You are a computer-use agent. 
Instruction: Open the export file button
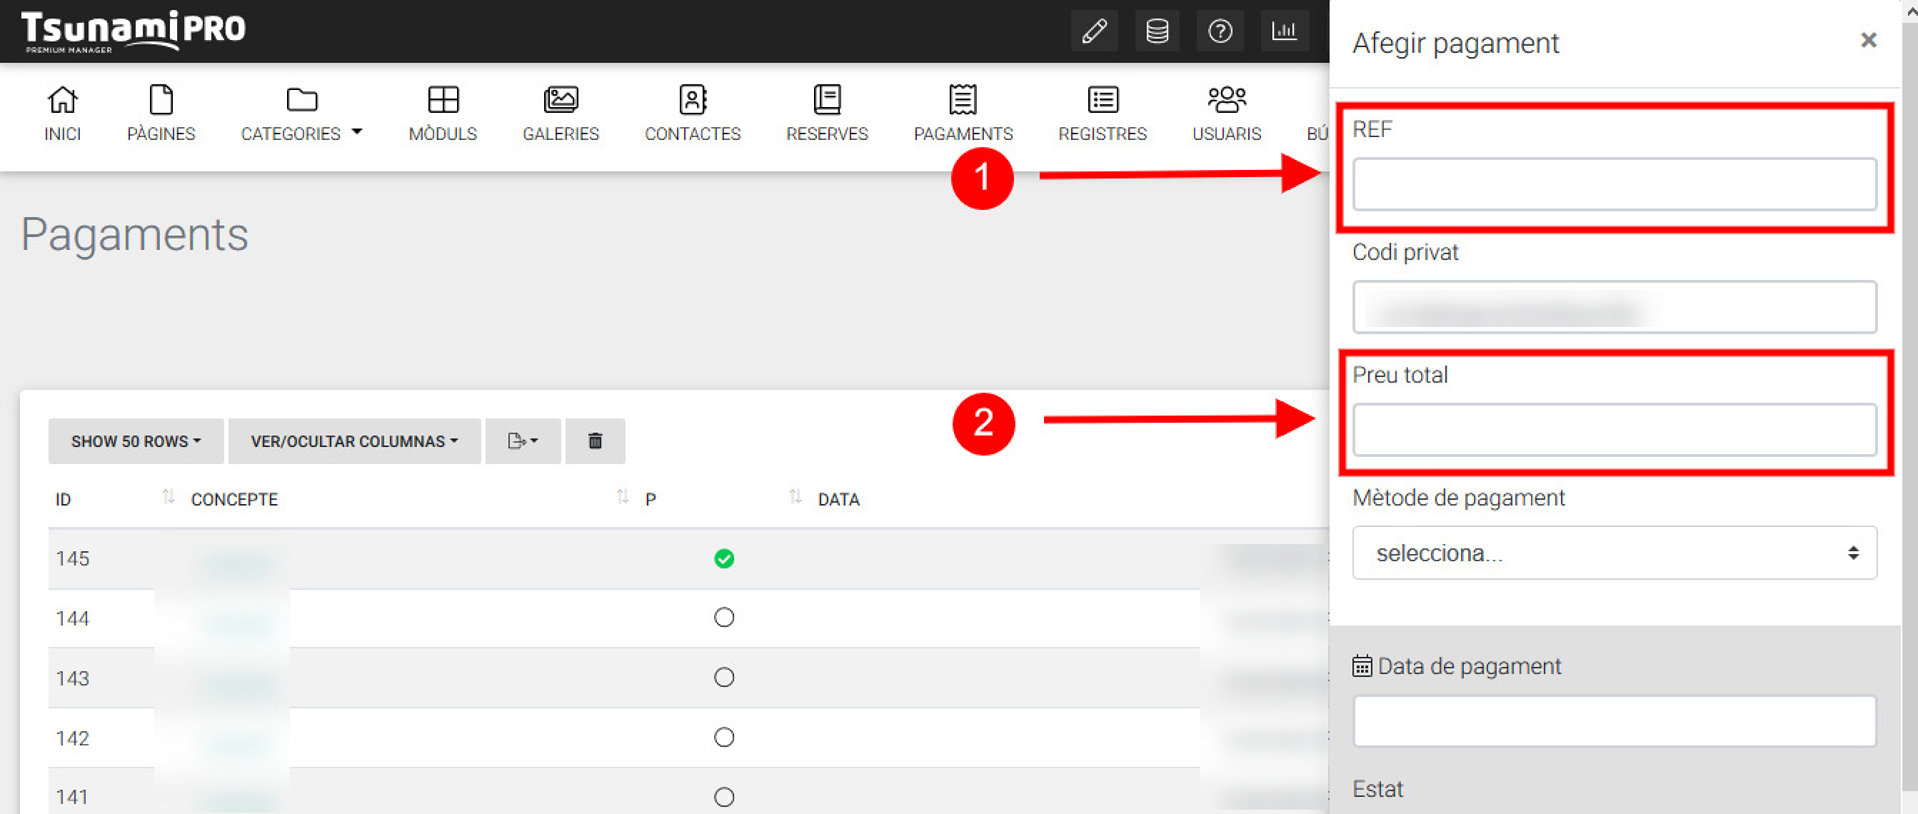pos(523,441)
